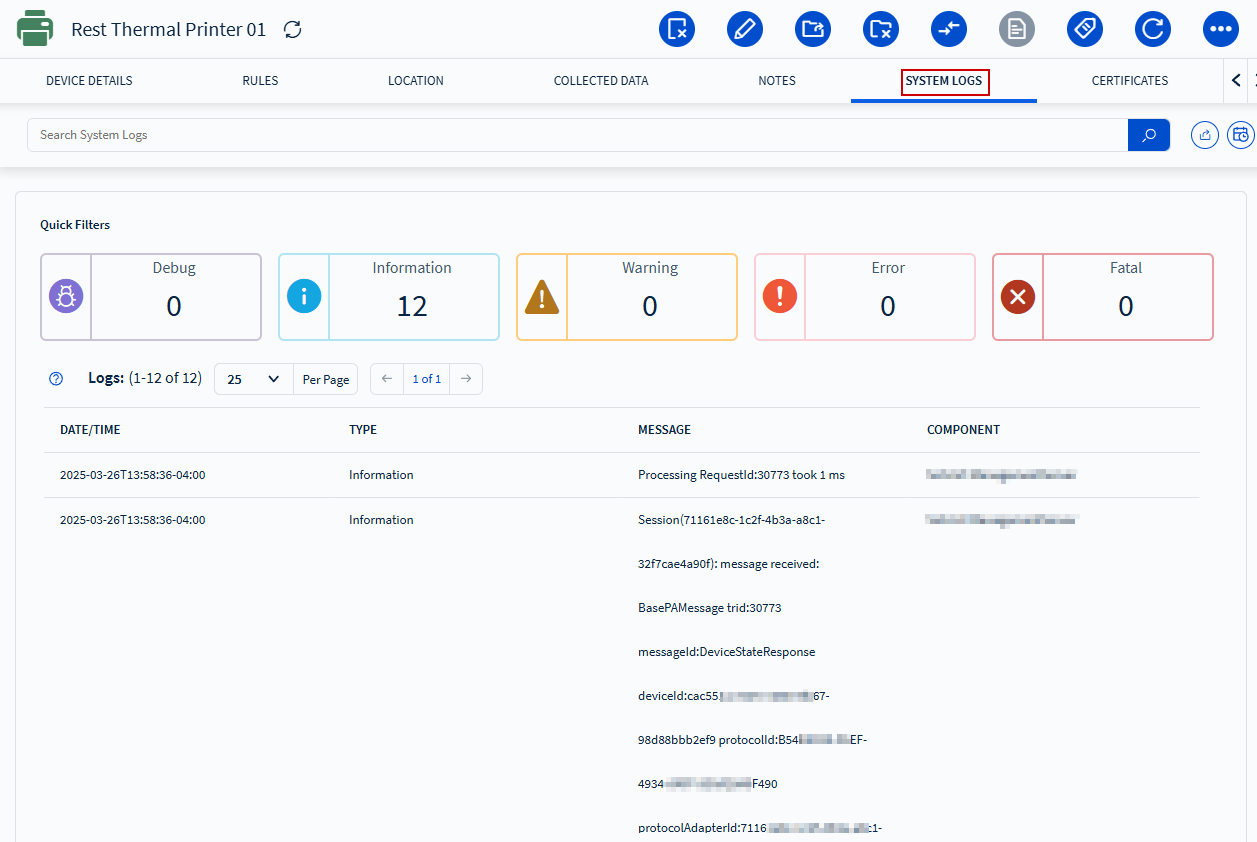Click the tag label icon in toolbar

pos(1085,29)
